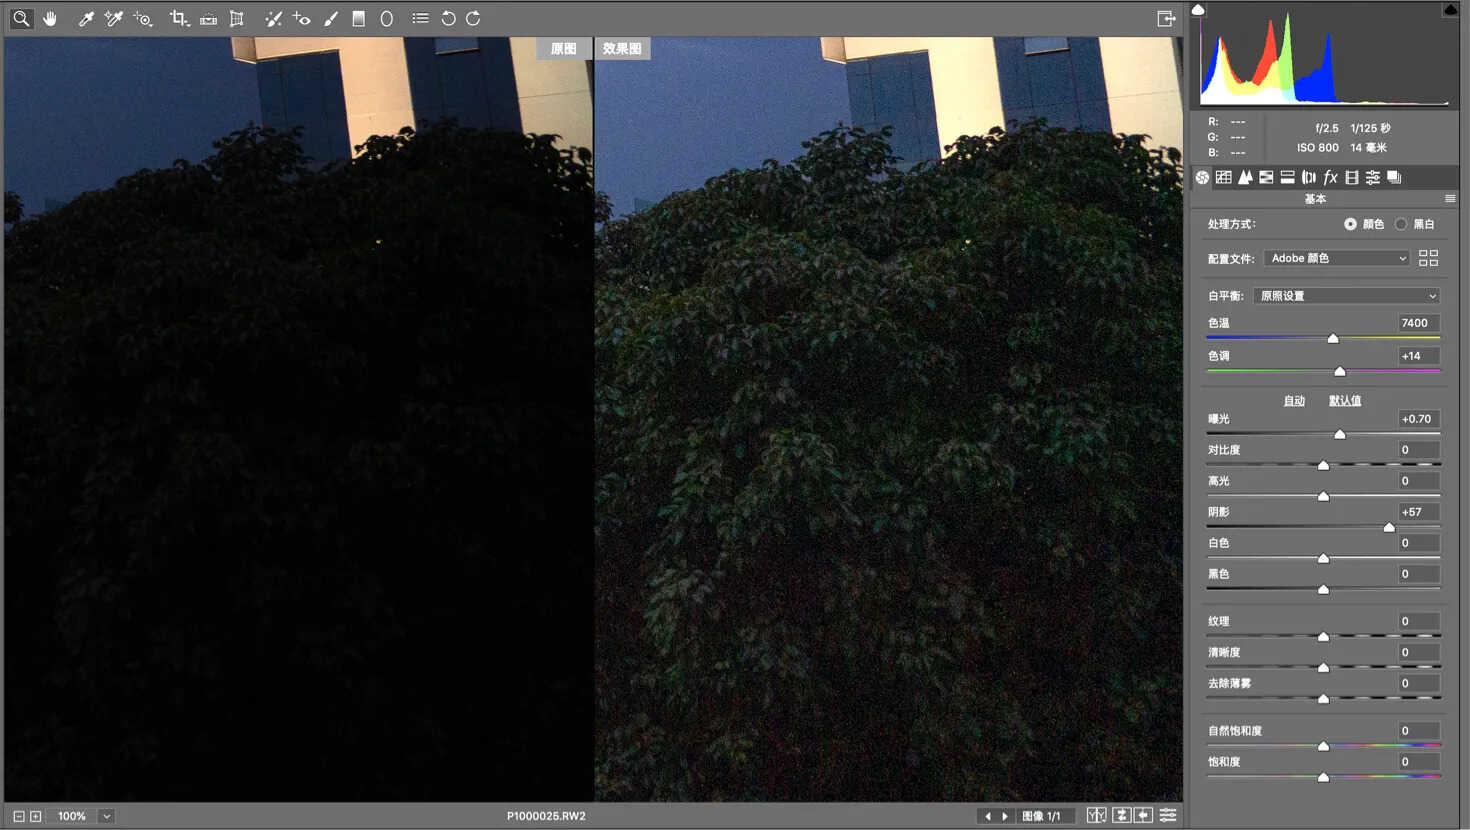Expand the 白平衡 white balance dropdown
Screen dimensions: 1470x830
tap(1347, 296)
